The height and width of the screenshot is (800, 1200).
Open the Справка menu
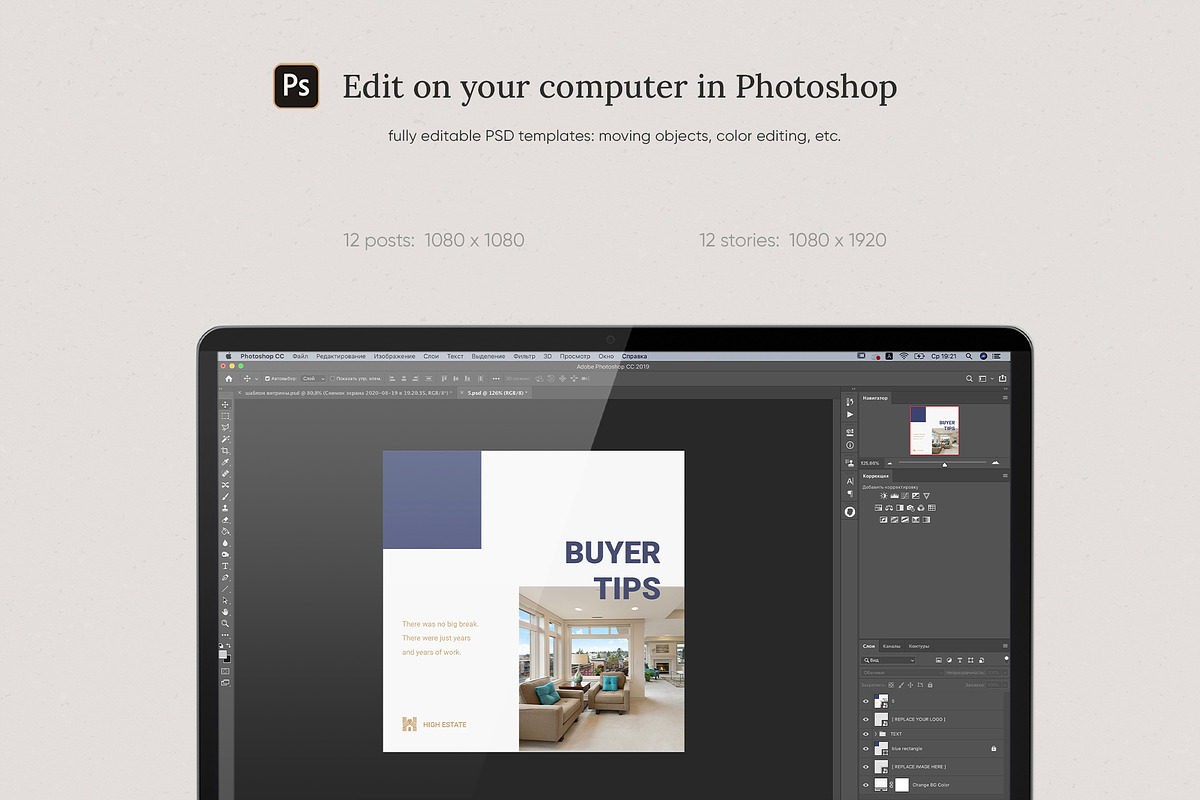point(634,356)
